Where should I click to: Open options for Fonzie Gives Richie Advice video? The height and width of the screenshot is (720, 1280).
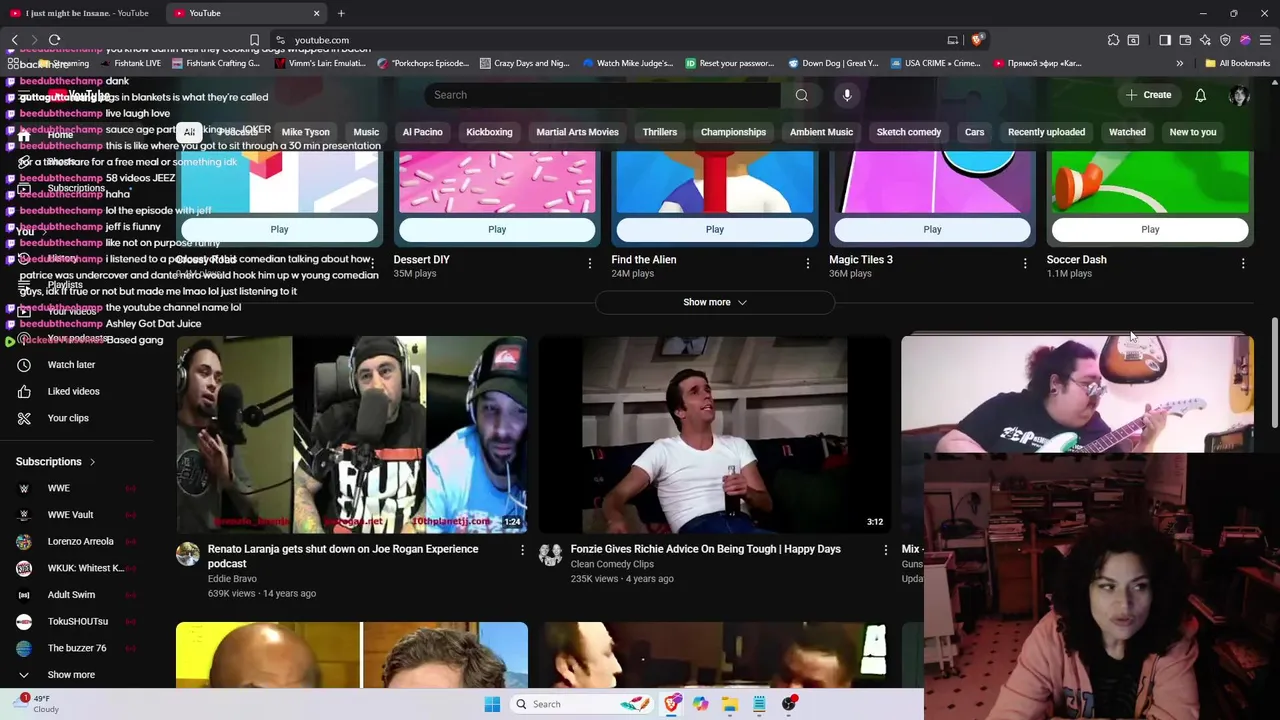(x=885, y=550)
